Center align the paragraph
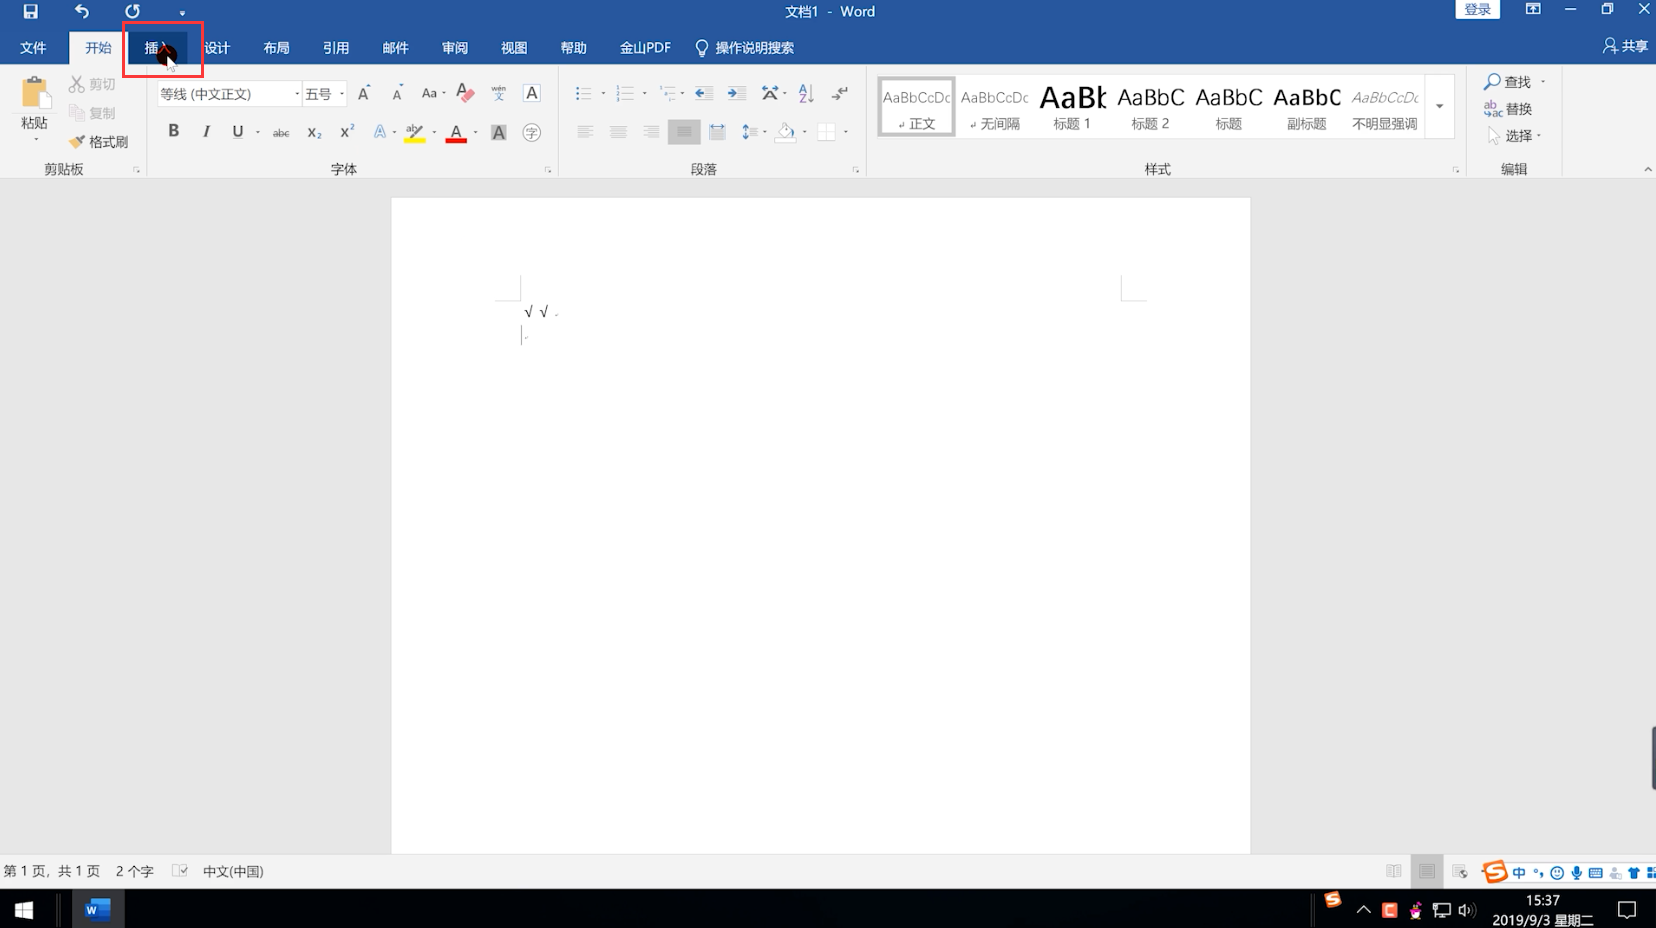1656x928 pixels. click(618, 132)
